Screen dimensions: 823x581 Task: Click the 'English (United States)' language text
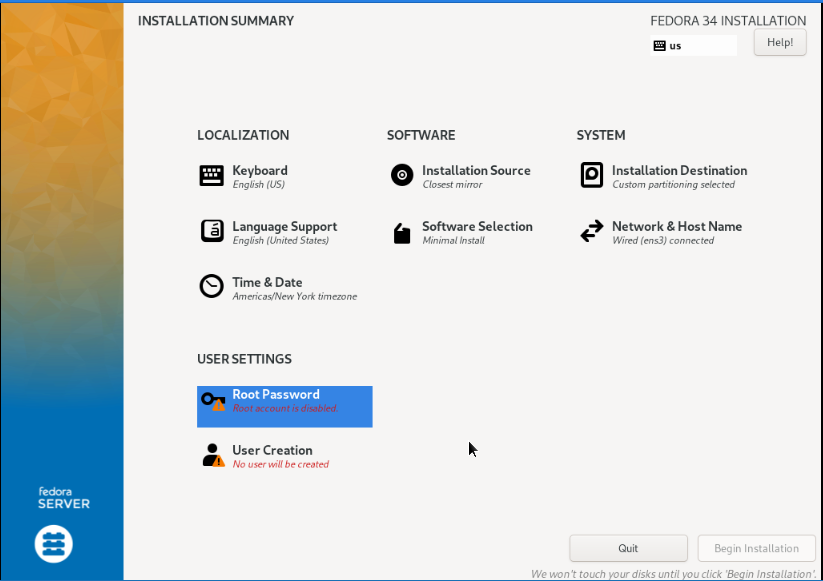click(x=281, y=240)
